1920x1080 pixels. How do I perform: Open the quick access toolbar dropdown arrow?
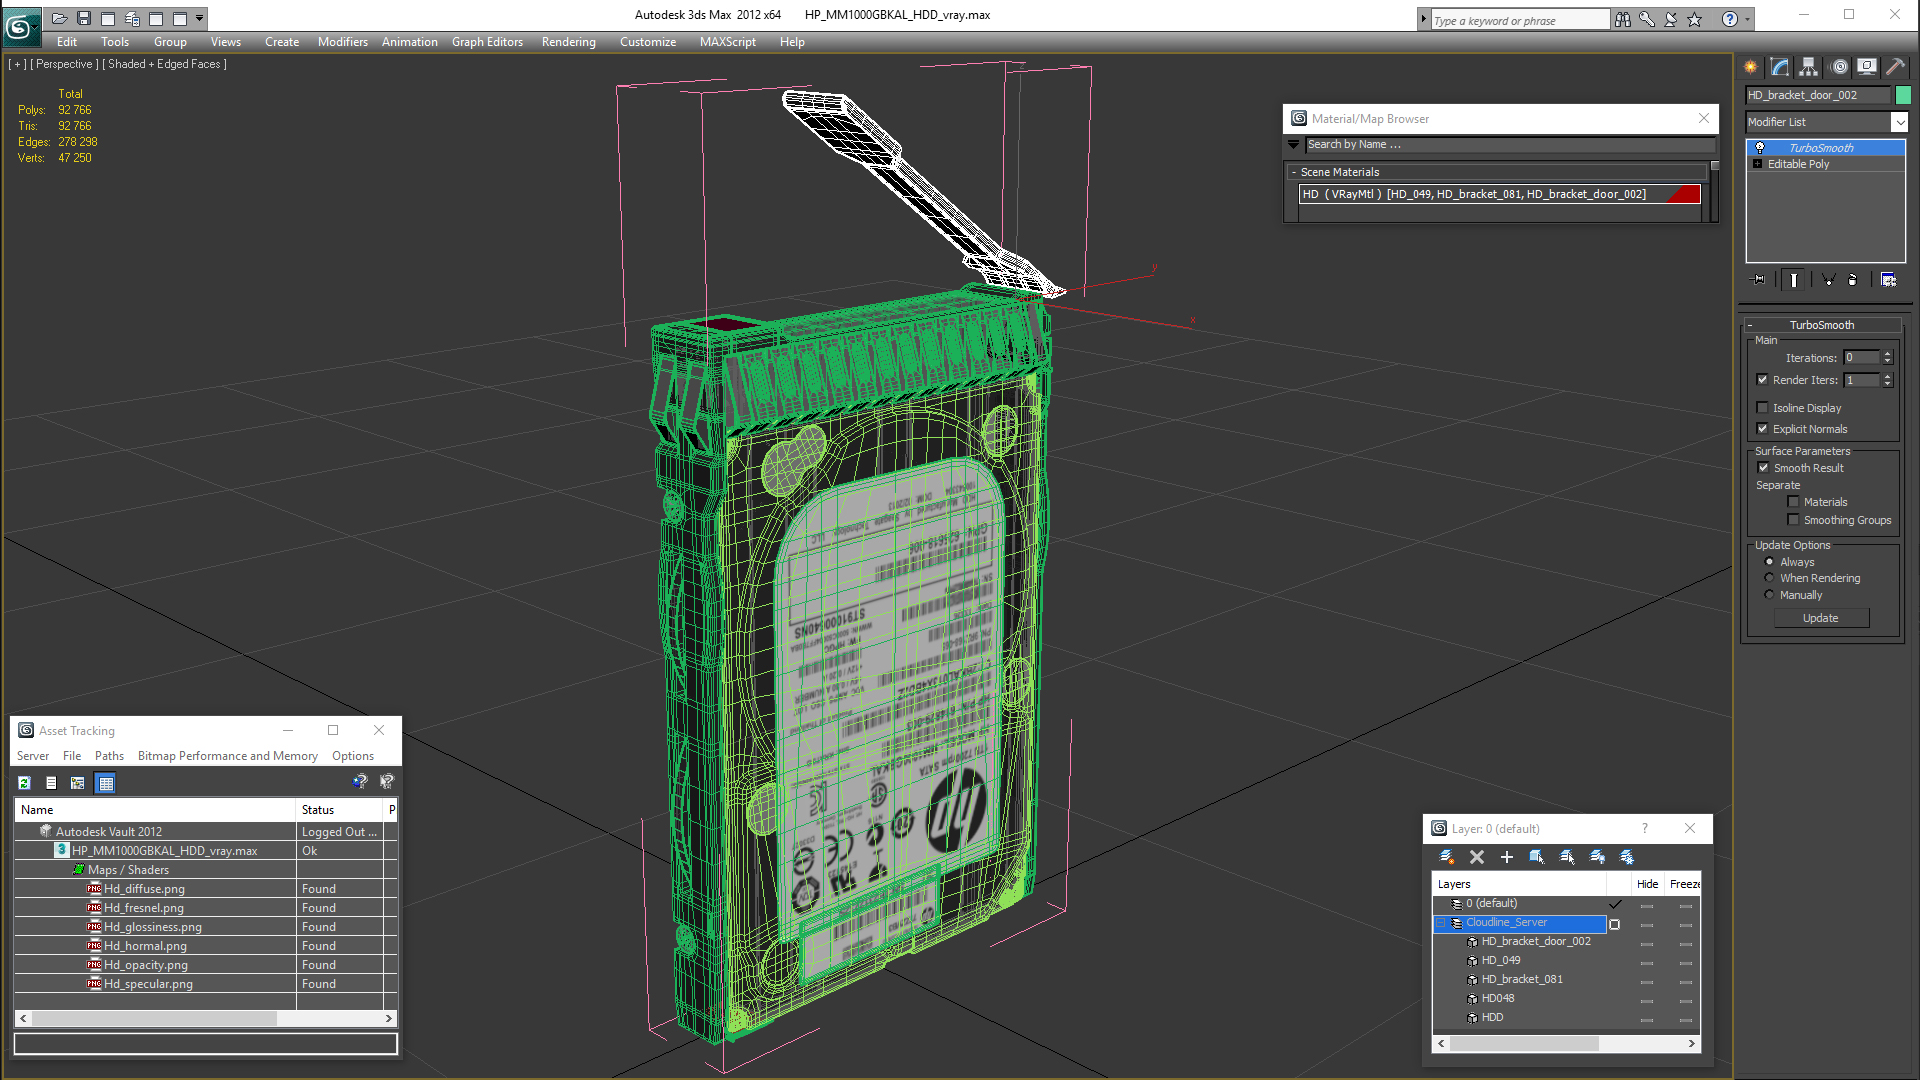point(200,18)
